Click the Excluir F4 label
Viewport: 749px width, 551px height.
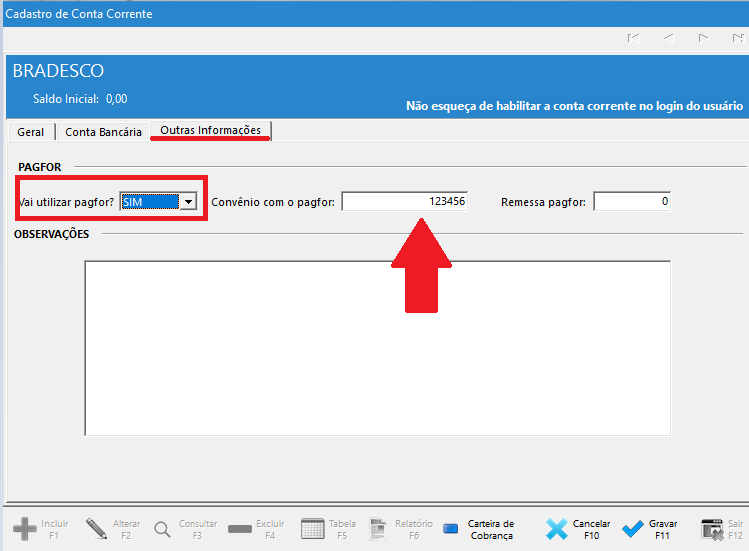(270, 529)
